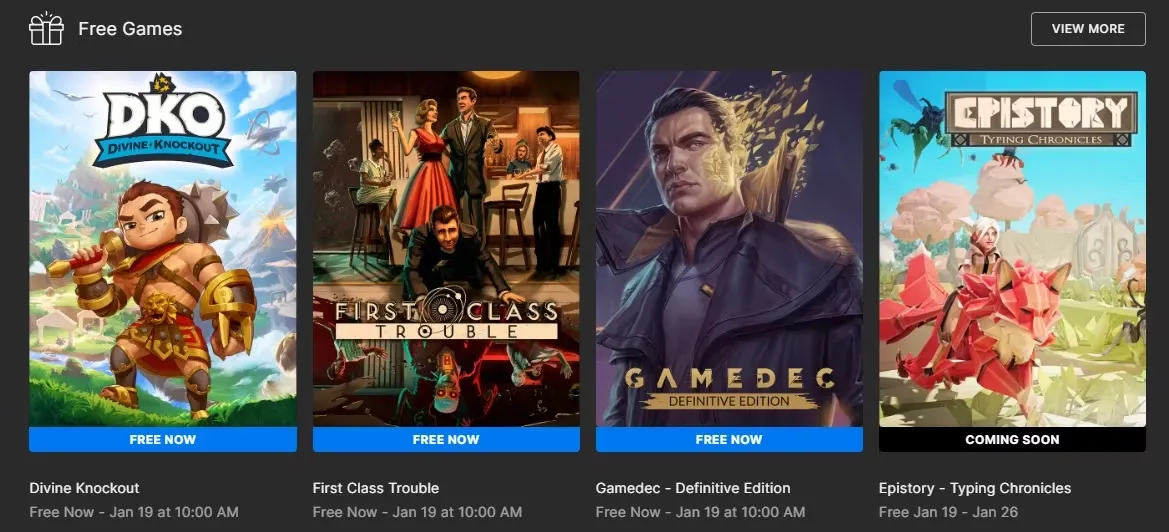Open the Epistory - Typing Chronicles title link
The height and width of the screenshot is (532, 1169).
[x=975, y=488]
